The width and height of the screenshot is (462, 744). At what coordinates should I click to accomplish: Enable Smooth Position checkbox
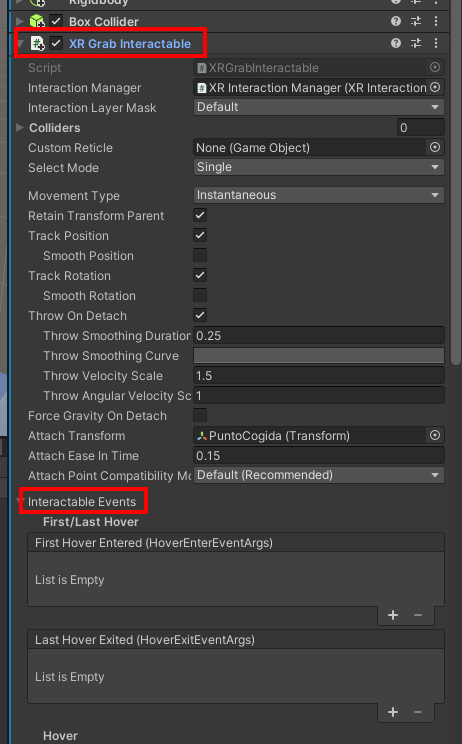point(200,255)
